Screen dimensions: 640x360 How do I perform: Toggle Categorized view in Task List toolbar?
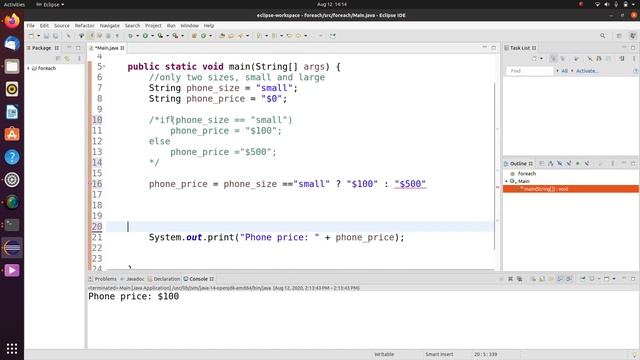[553, 59]
